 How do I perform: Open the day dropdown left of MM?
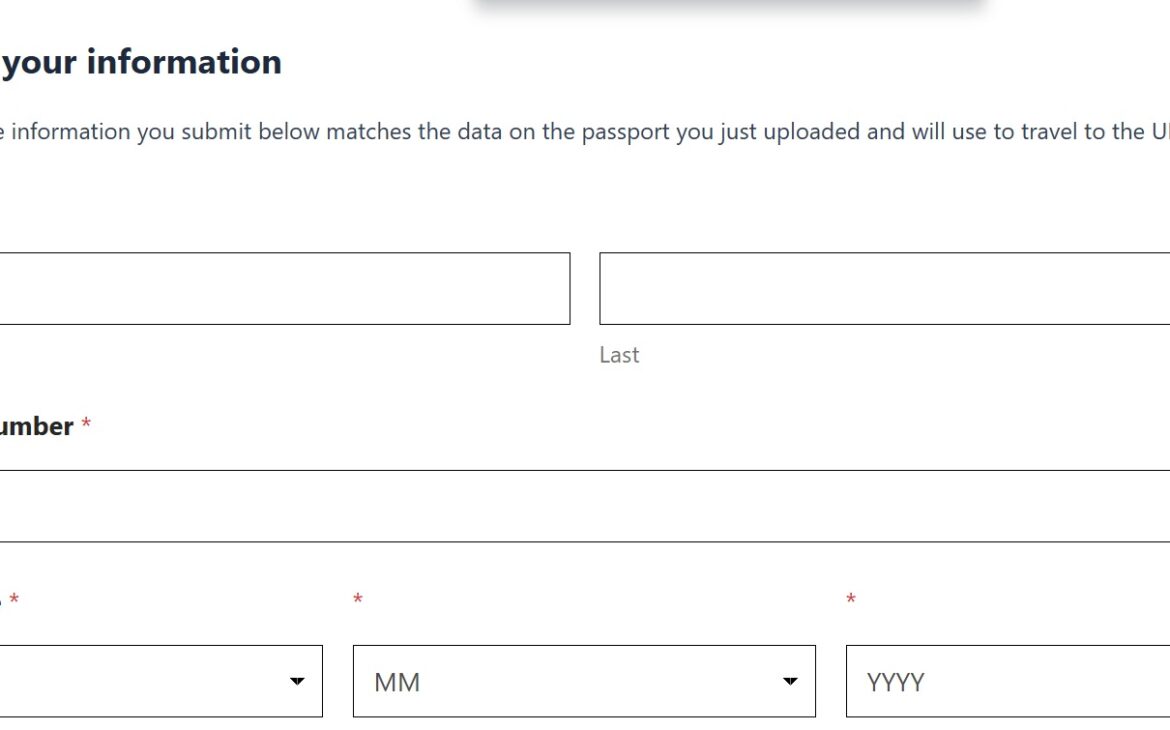pos(160,681)
